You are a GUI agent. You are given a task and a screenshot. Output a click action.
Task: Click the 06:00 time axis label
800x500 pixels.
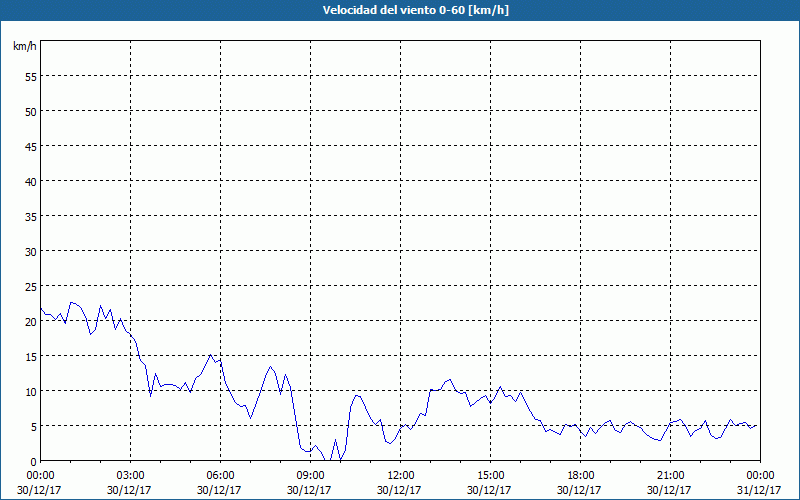[x=220, y=476]
